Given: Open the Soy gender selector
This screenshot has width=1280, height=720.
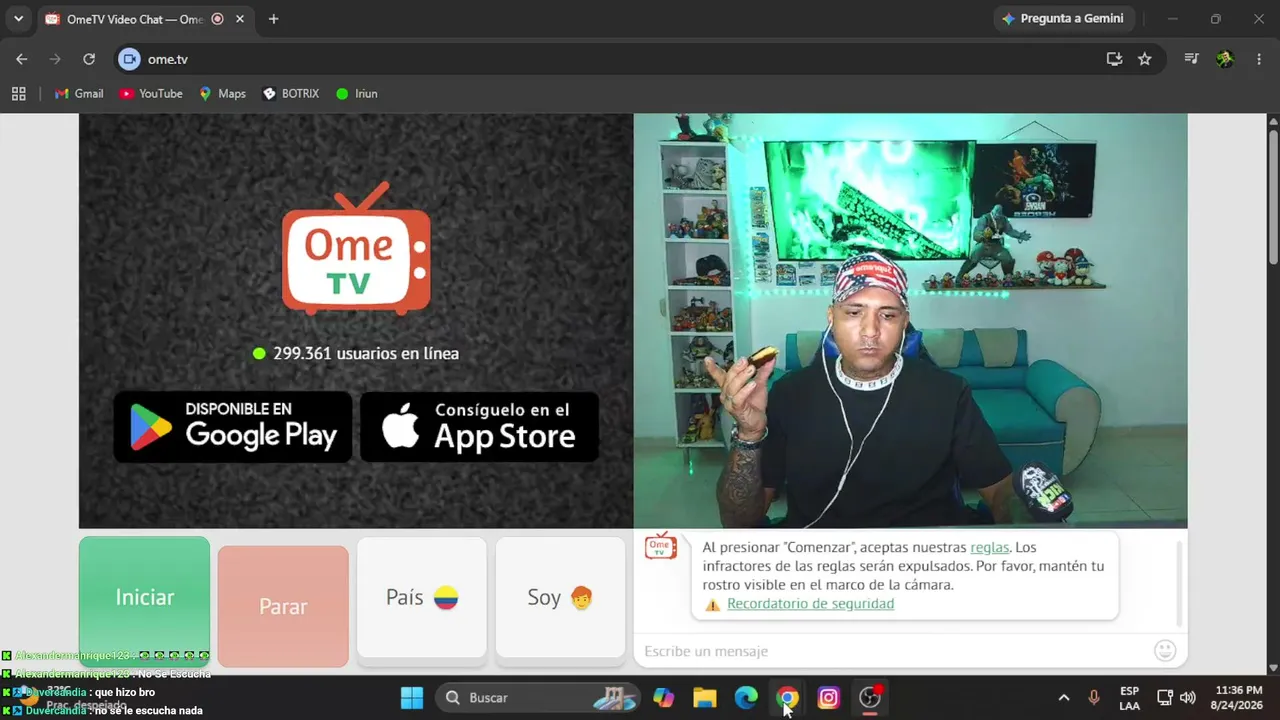Looking at the screenshot, I should tap(561, 598).
